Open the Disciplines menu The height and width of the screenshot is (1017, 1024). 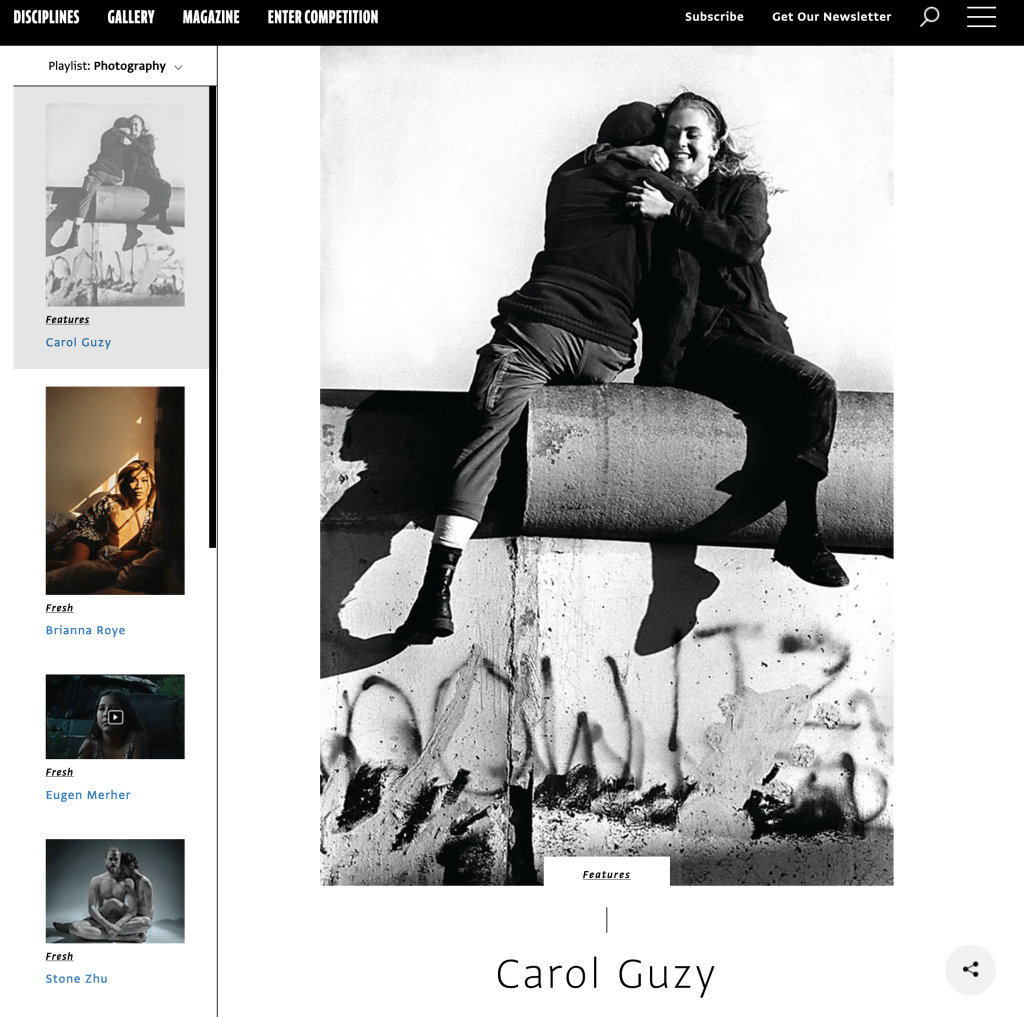tap(46, 17)
